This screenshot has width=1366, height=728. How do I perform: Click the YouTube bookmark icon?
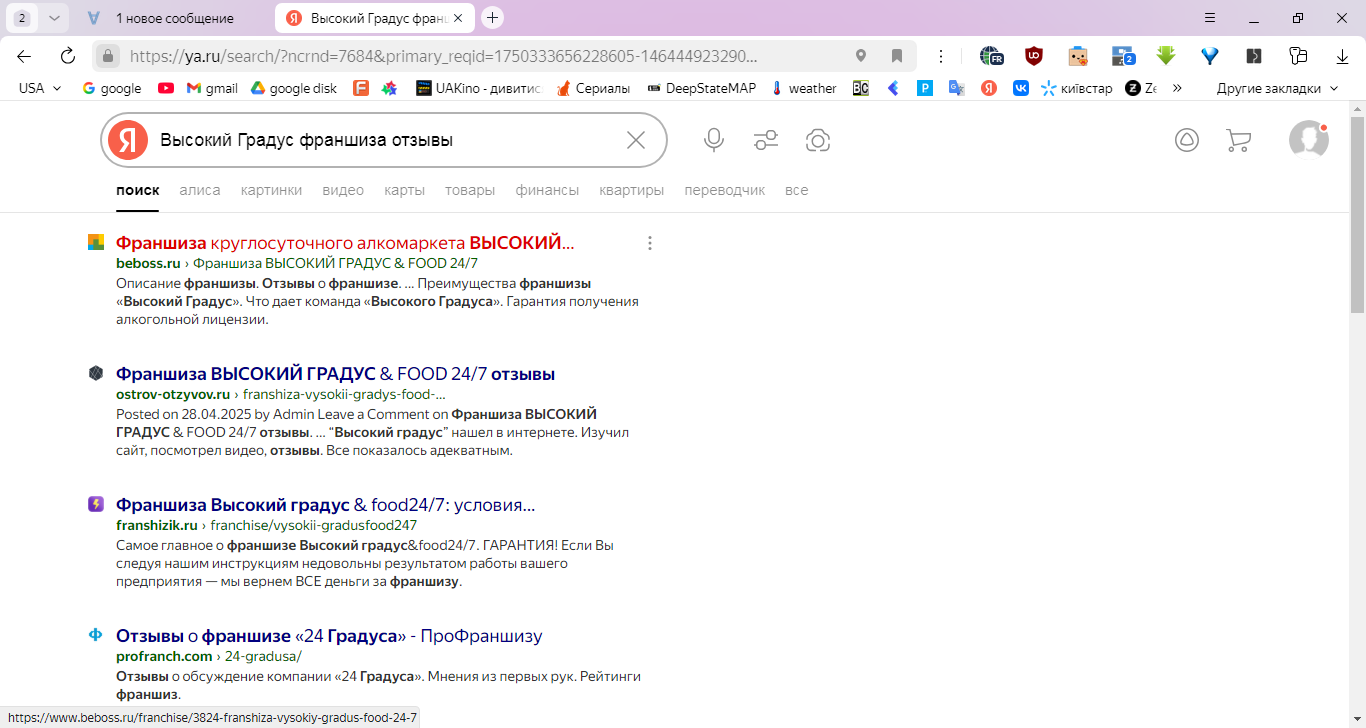click(166, 88)
